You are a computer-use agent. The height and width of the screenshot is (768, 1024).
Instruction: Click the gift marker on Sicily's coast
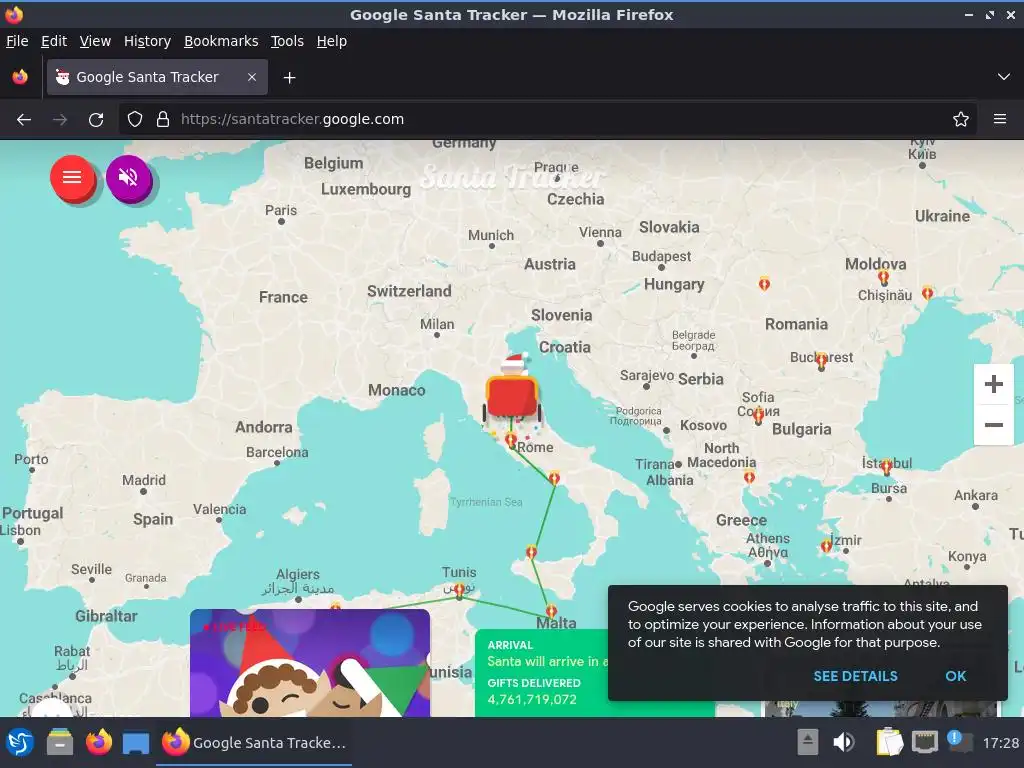click(531, 552)
